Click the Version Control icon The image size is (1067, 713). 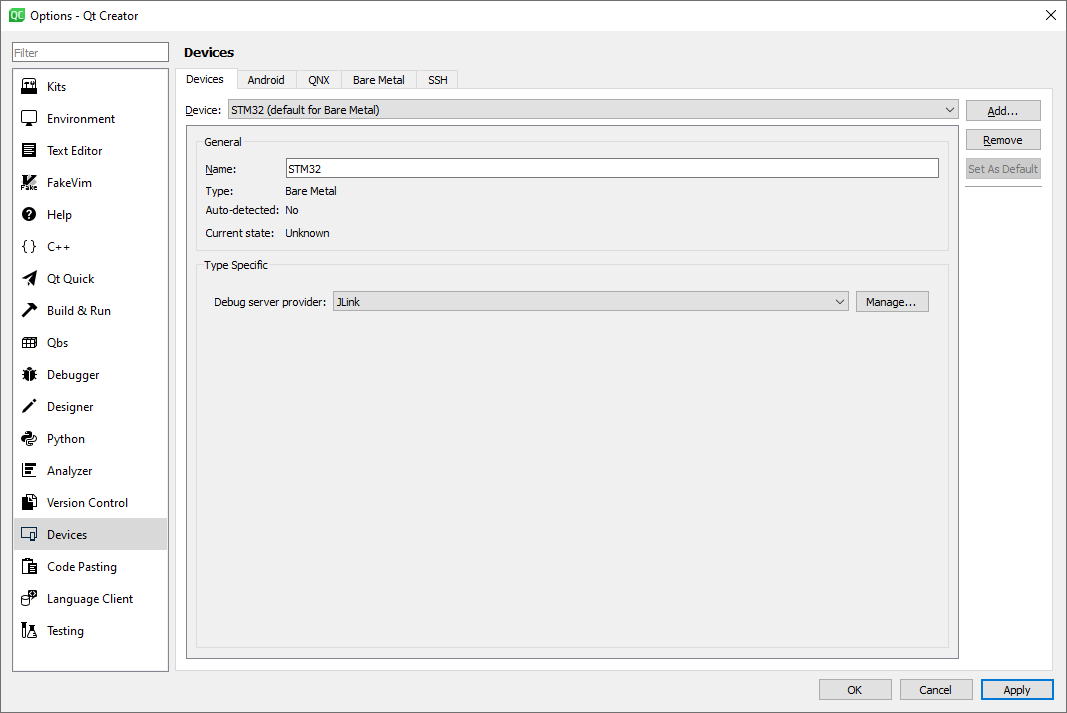[x=29, y=503]
